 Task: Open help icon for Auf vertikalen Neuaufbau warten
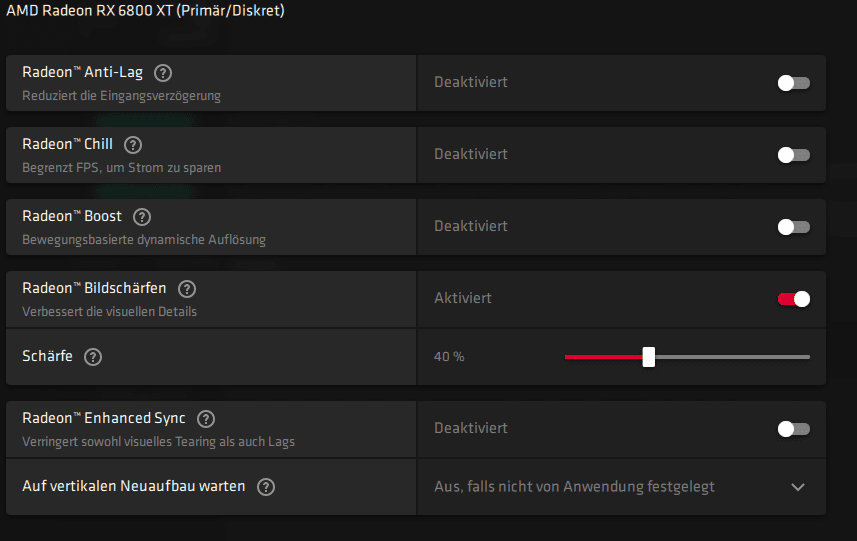(x=266, y=487)
